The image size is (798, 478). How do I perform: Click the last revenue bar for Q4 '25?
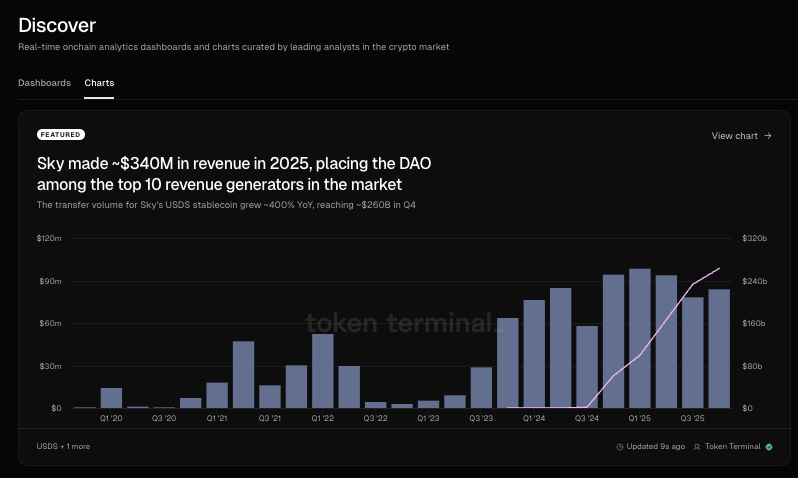[719, 349]
